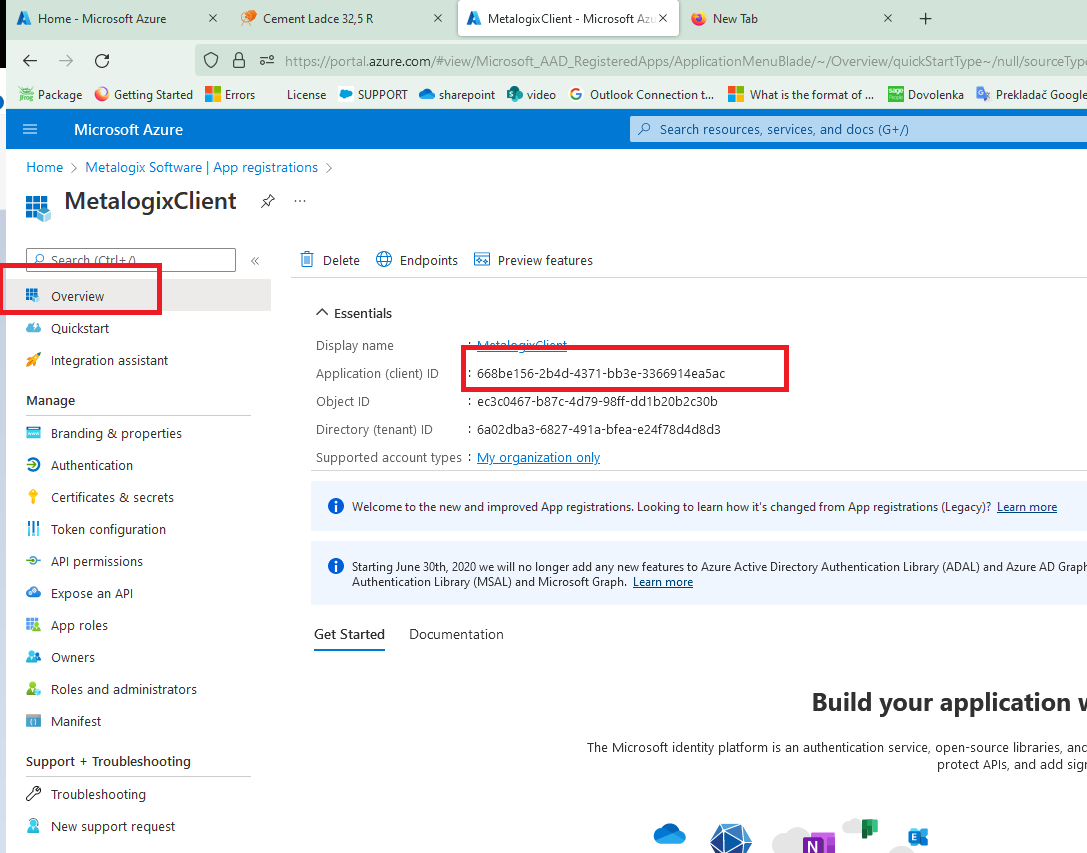Click the My organization only link
1087x853 pixels.
point(539,458)
